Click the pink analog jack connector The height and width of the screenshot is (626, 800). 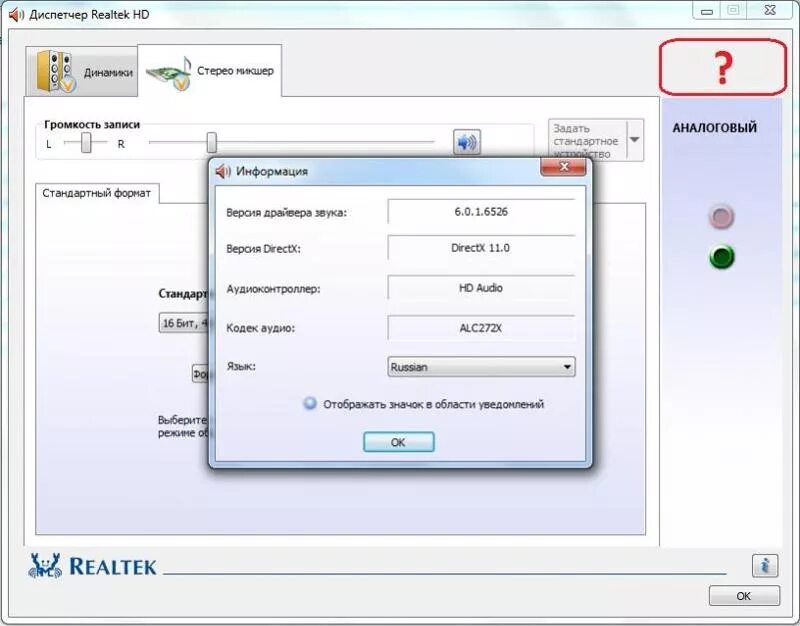tap(721, 217)
